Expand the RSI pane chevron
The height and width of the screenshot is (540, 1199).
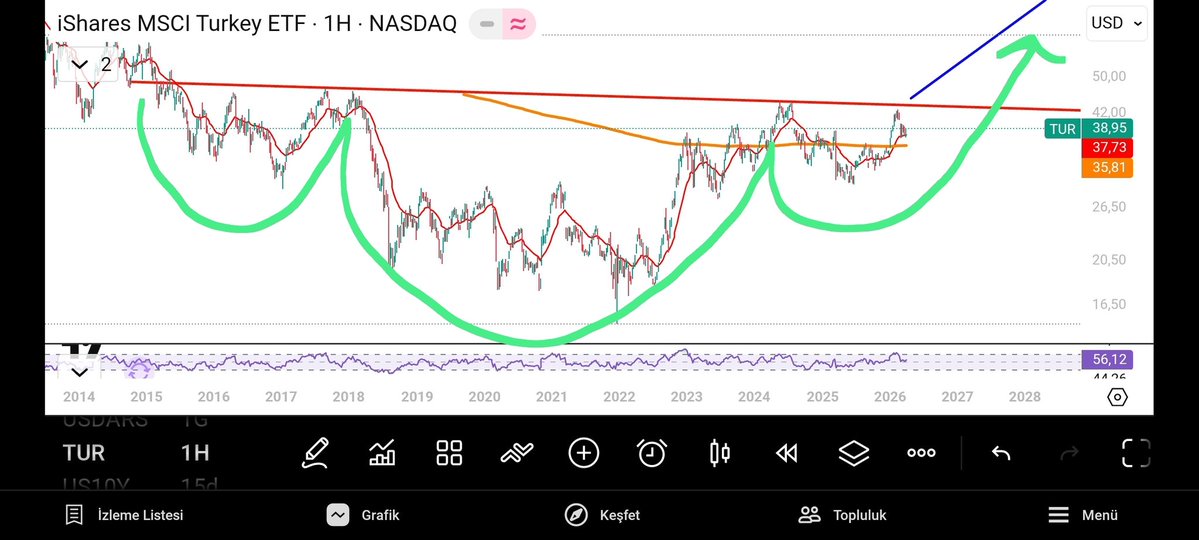tap(80, 372)
